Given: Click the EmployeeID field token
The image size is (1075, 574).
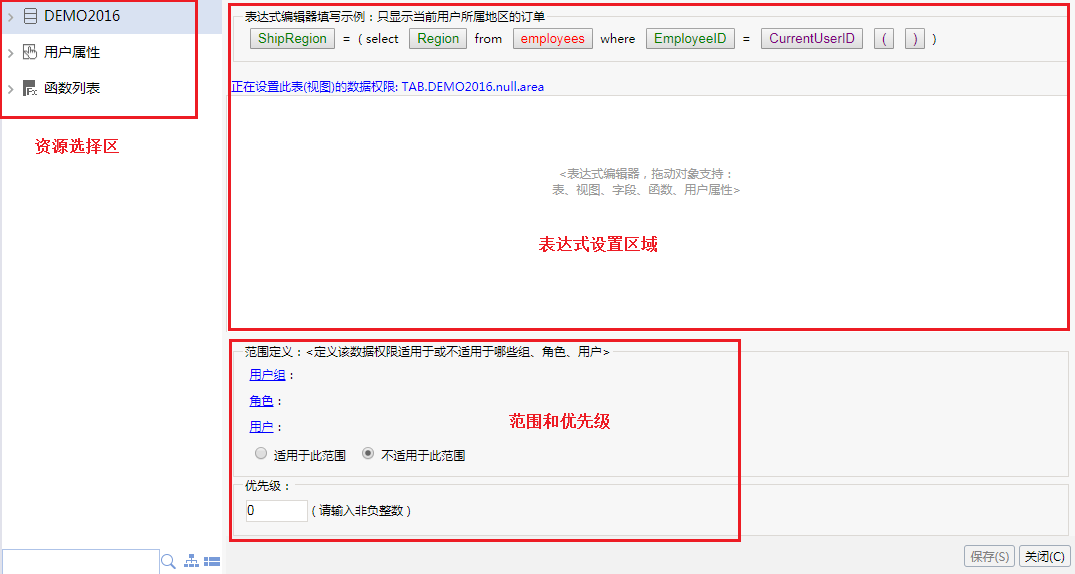Looking at the screenshot, I should pyautogui.click(x=690, y=38).
